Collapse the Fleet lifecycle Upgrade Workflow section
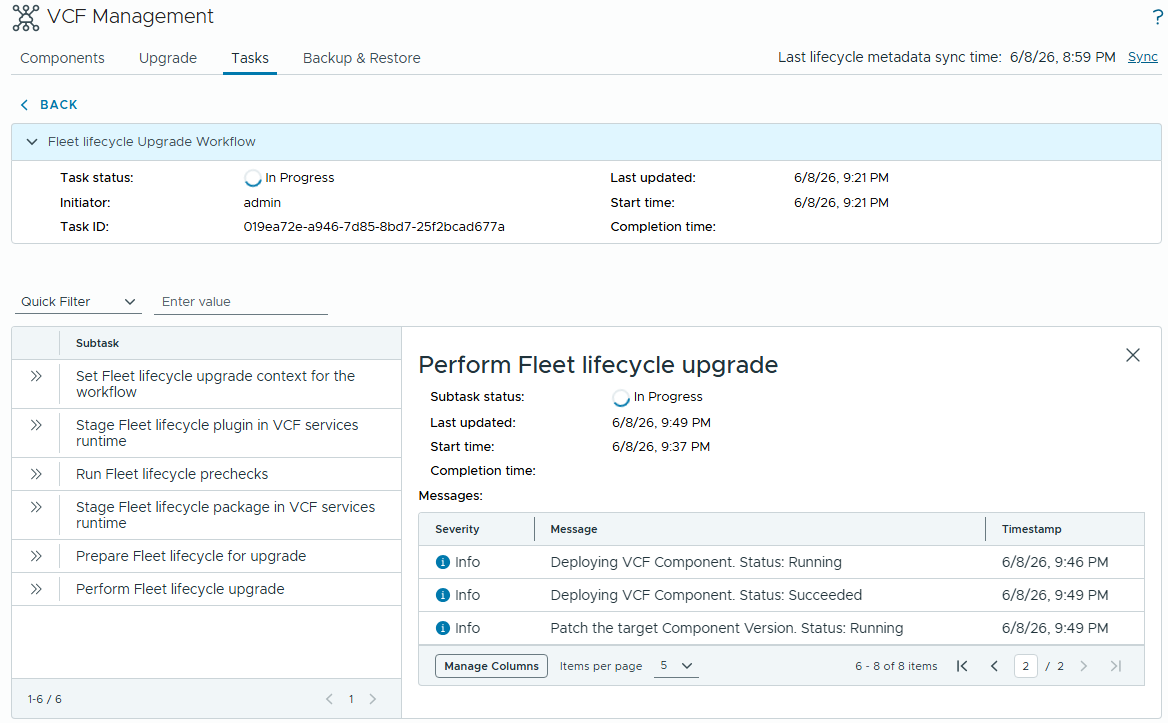This screenshot has height=723, width=1168. click(32, 141)
